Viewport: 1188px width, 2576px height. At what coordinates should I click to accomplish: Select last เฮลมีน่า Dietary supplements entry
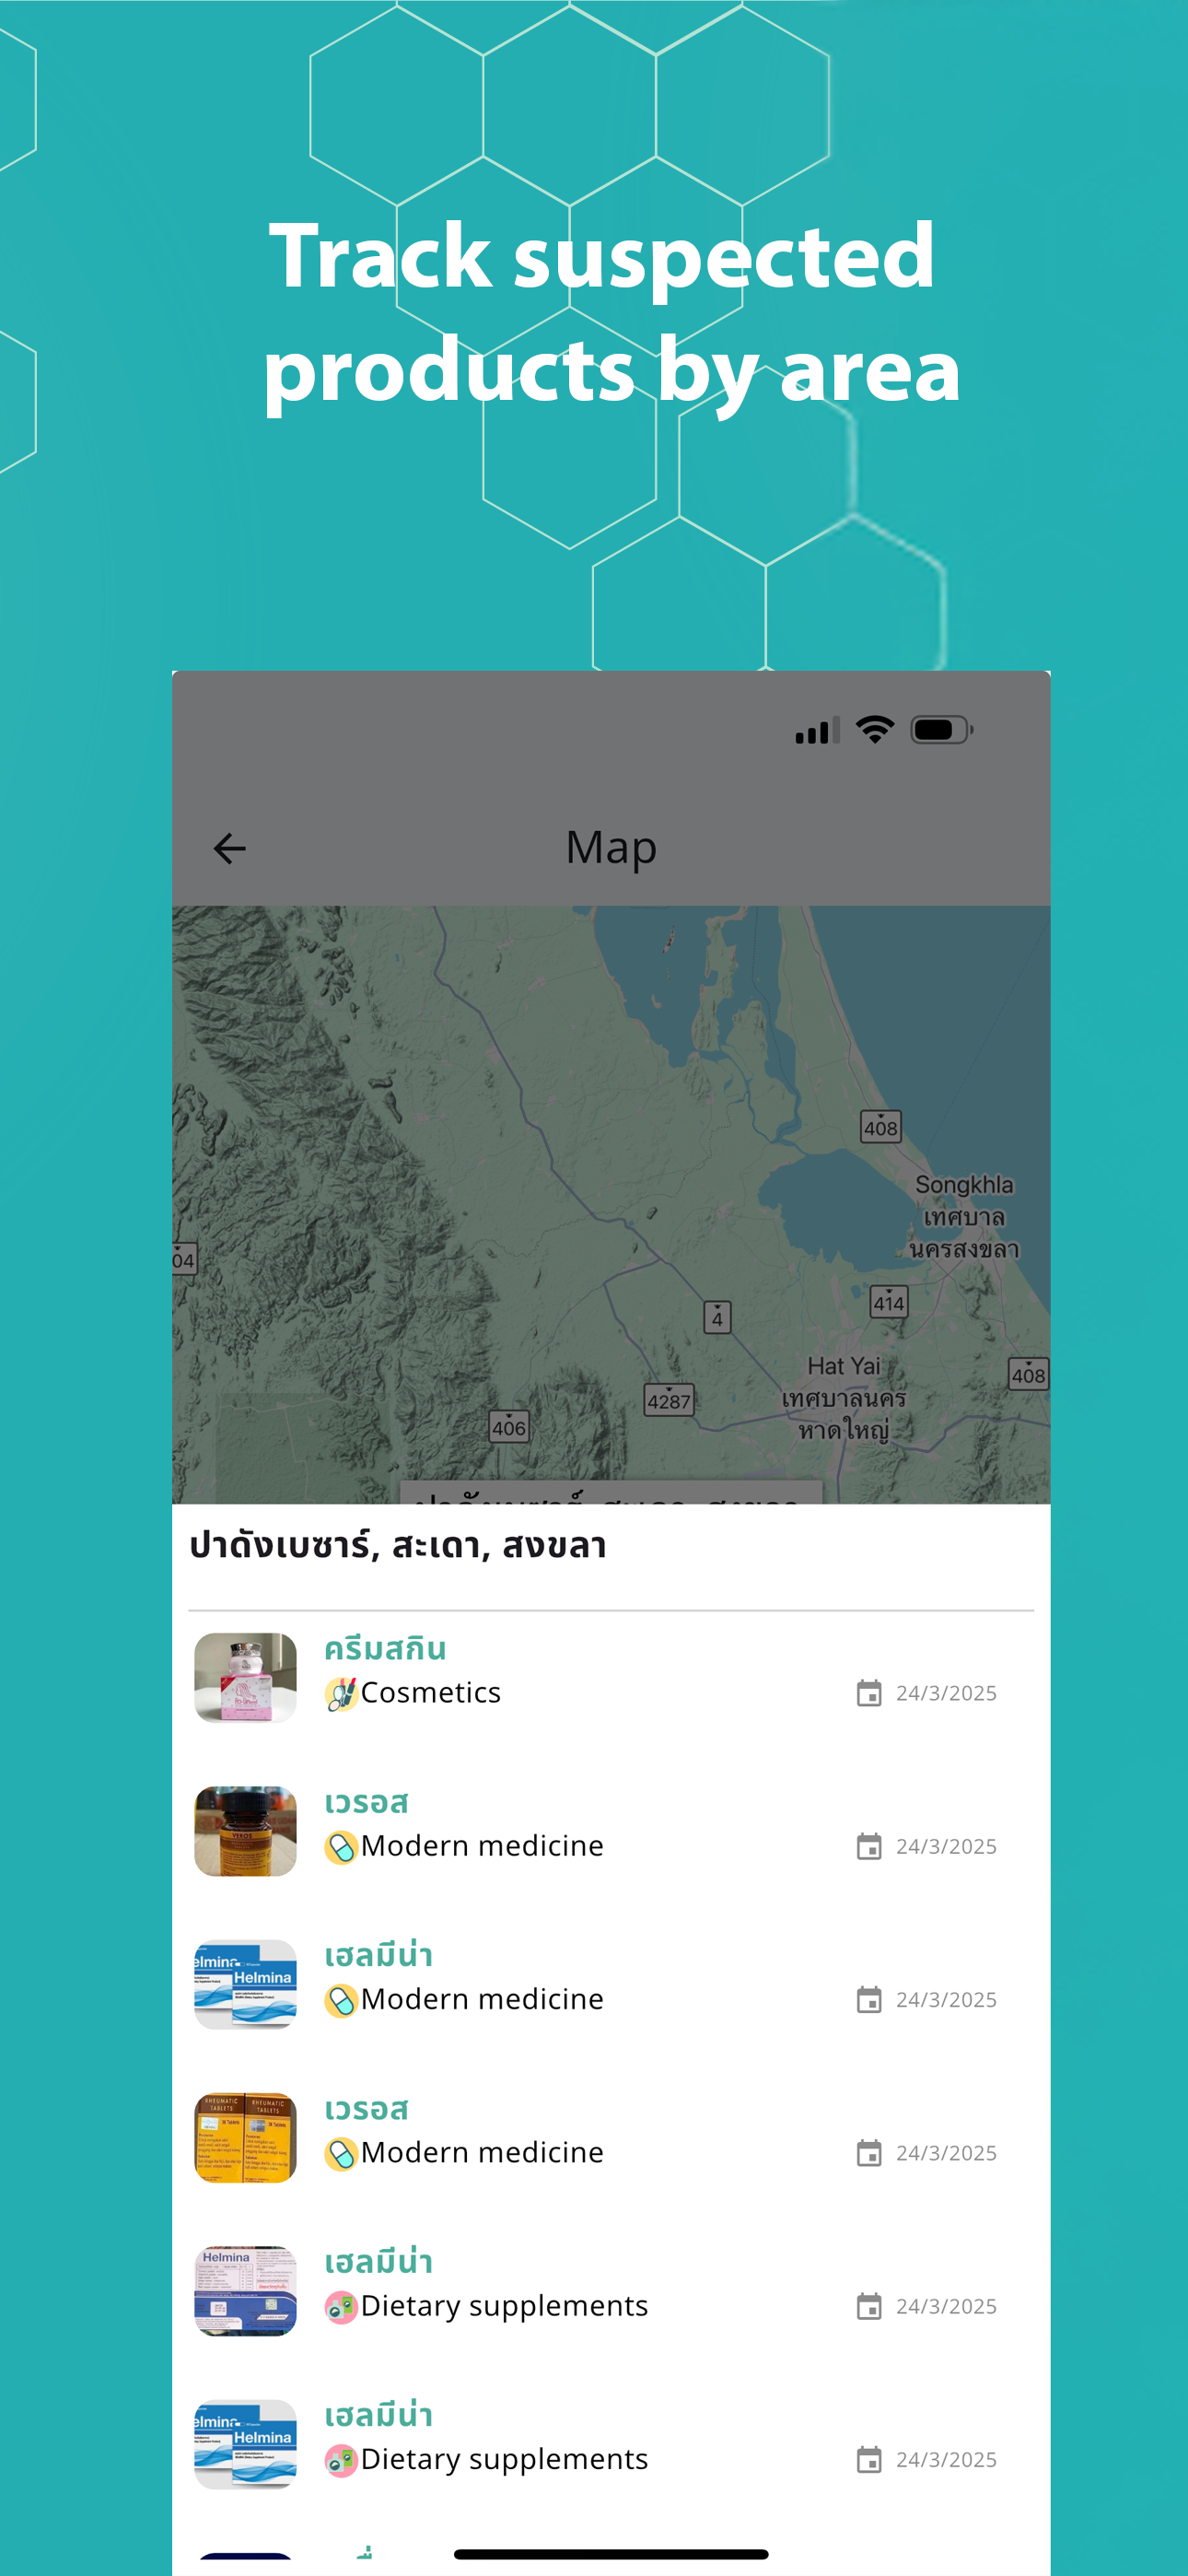click(x=610, y=2444)
